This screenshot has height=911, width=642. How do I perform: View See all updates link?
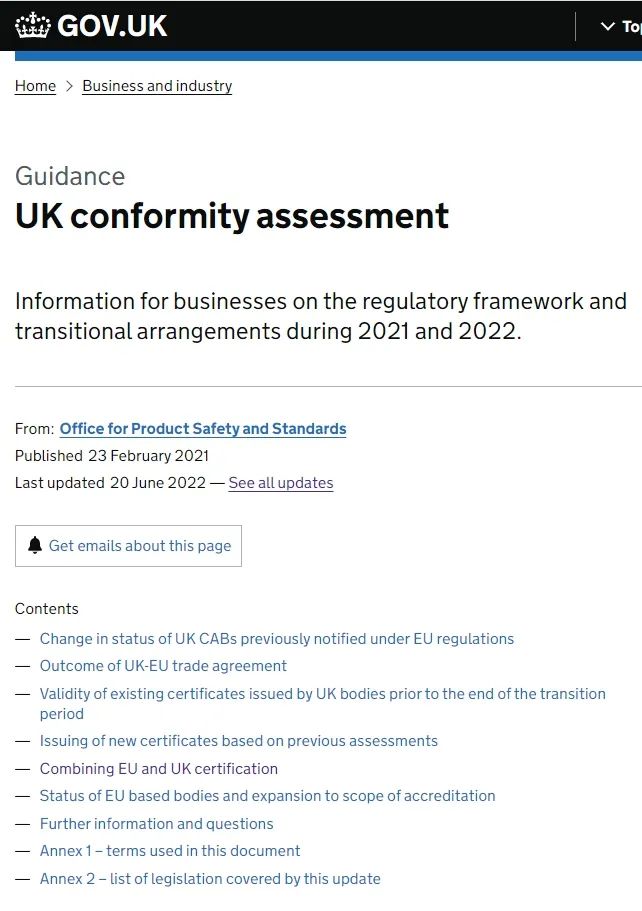[281, 483]
